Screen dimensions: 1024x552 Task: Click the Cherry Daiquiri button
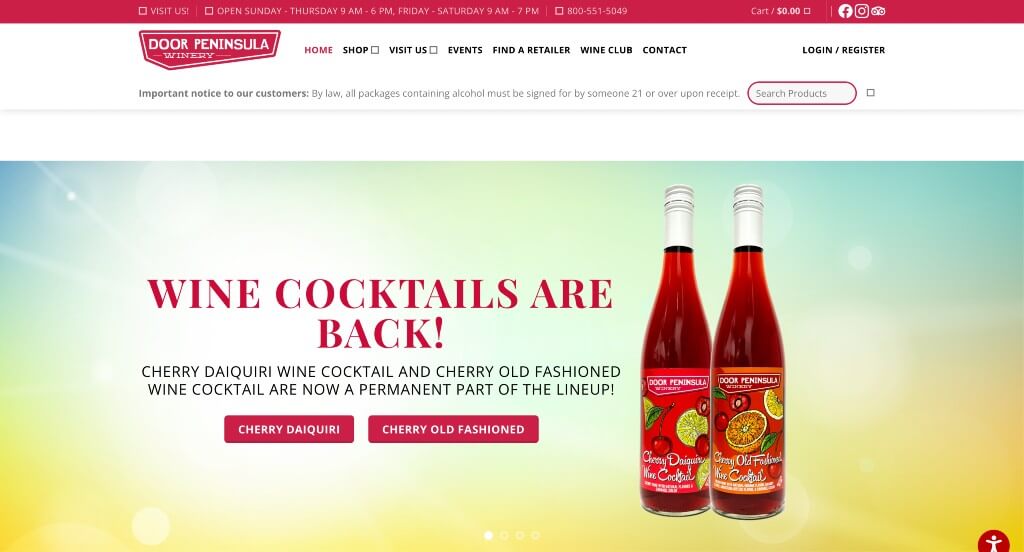pyautogui.click(x=289, y=429)
